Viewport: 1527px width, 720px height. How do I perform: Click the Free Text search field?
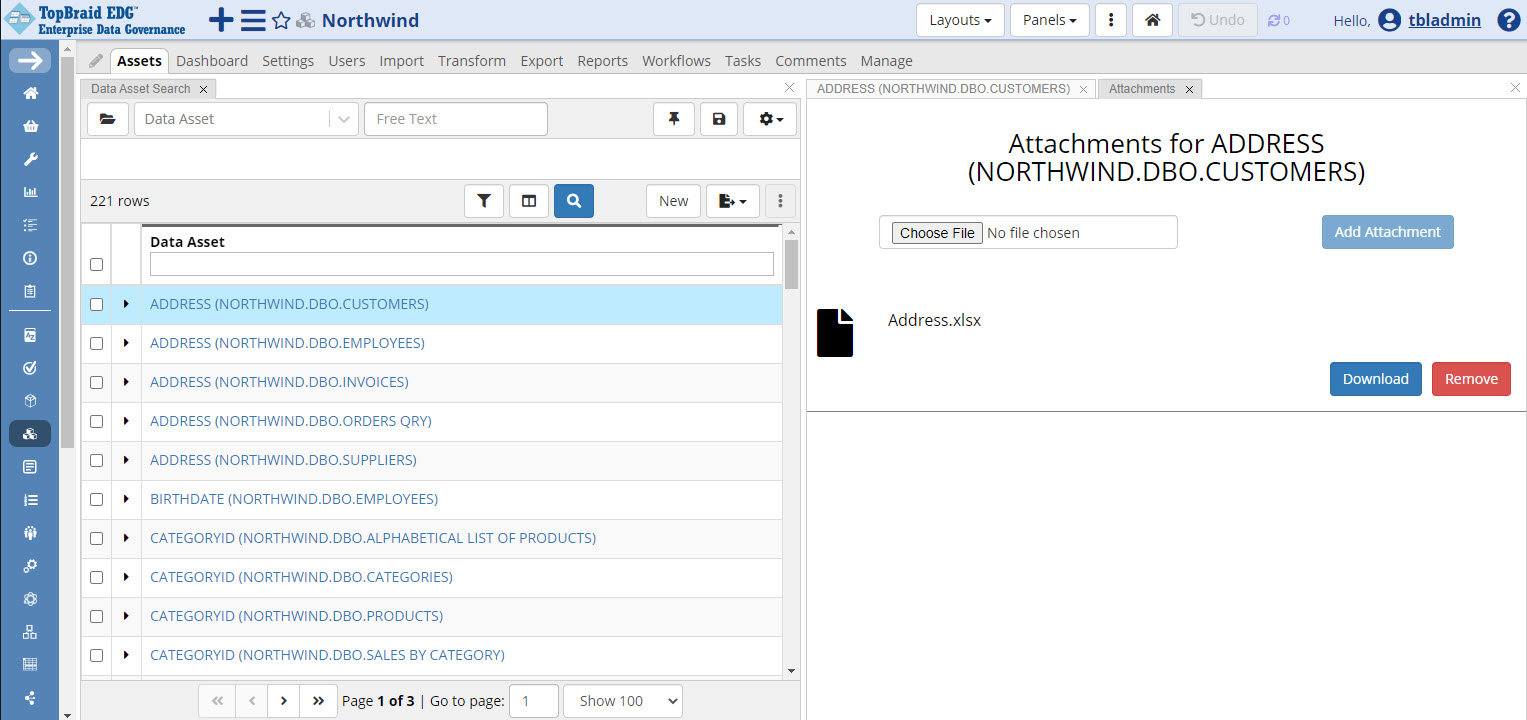tap(456, 119)
